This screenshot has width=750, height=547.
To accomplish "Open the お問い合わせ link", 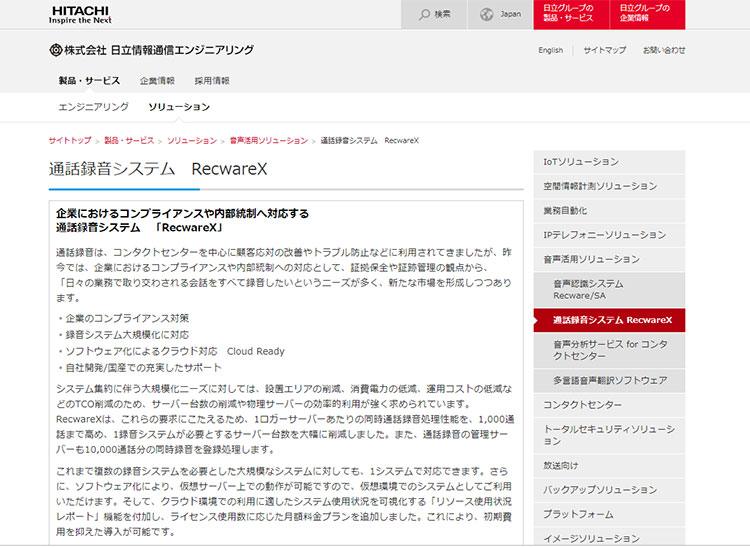I will click(x=664, y=50).
